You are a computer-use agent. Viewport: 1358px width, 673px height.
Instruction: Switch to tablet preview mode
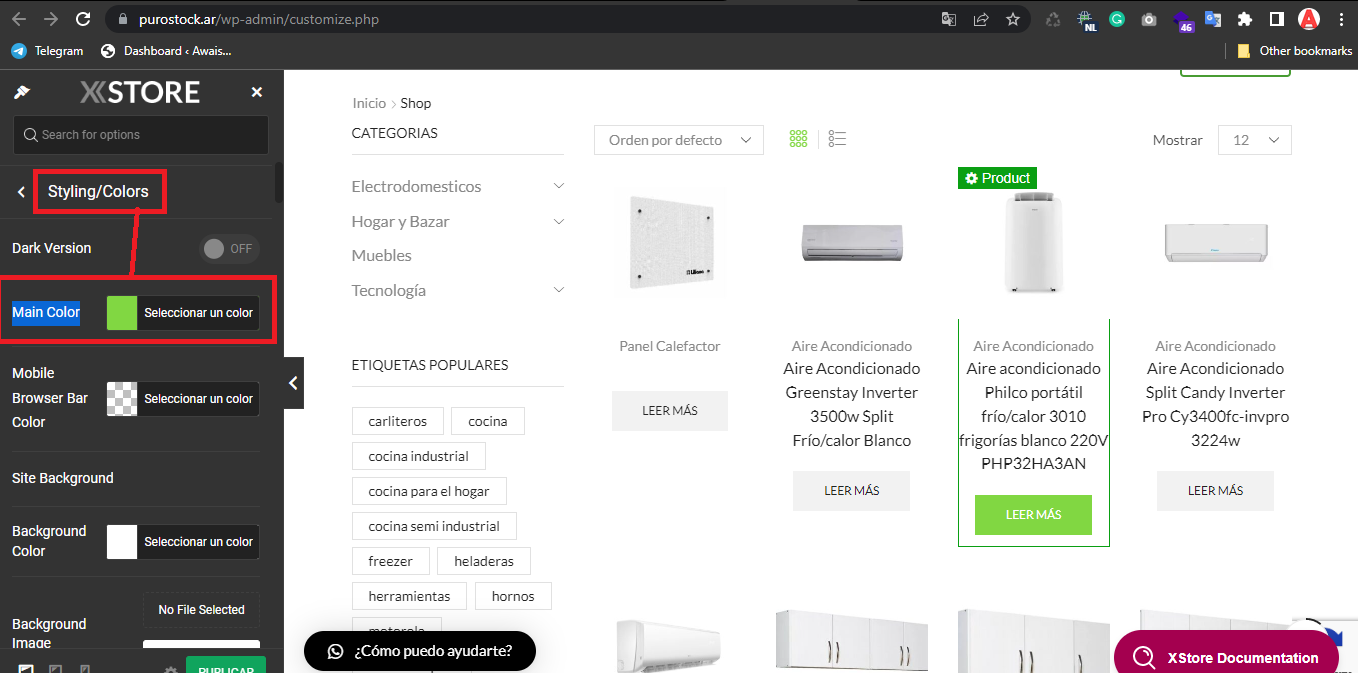(56, 670)
